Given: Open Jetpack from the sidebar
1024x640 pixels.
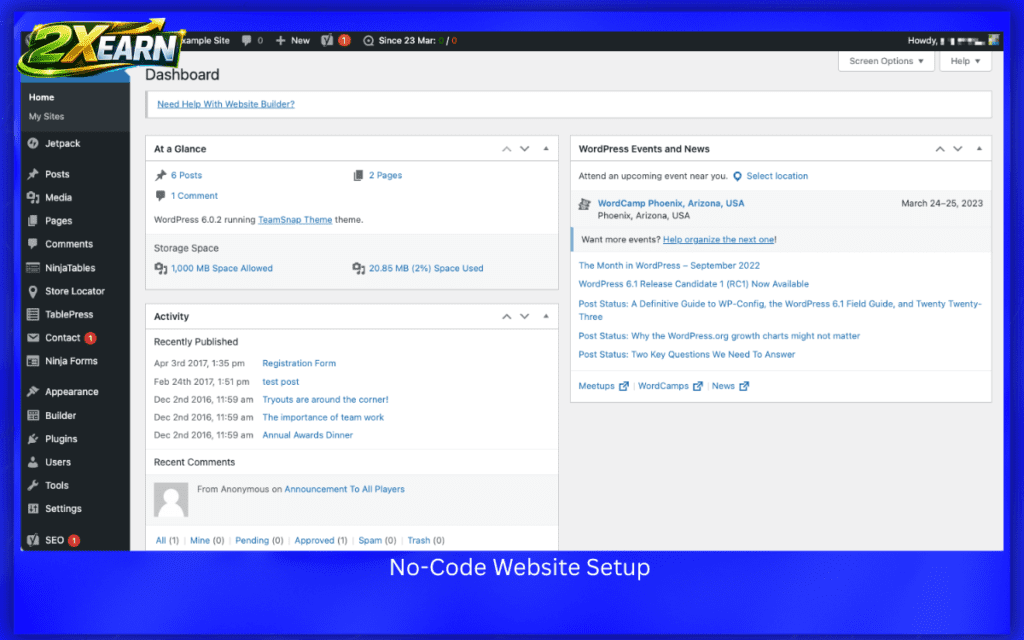Looking at the screenshot, I should pyautogui.click(x=32, y=143).
